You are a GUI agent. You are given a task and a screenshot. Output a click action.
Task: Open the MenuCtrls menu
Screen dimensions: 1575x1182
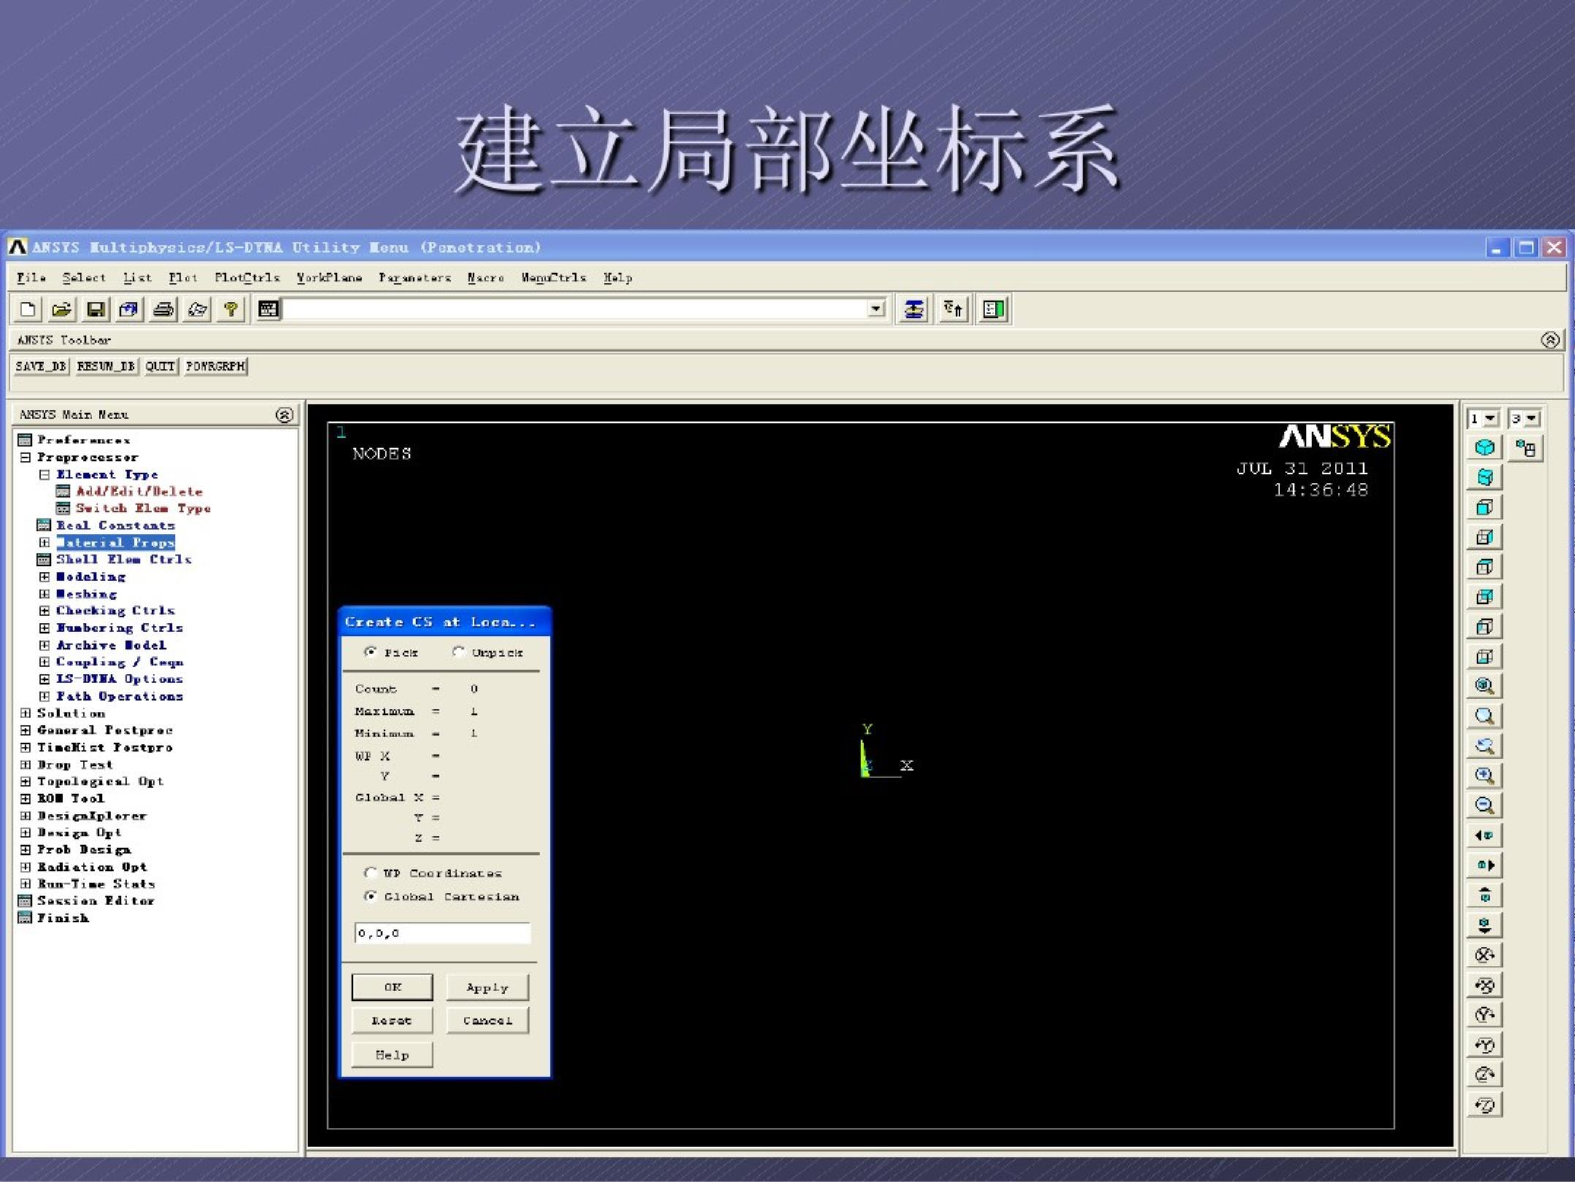[x=553, y=278]
